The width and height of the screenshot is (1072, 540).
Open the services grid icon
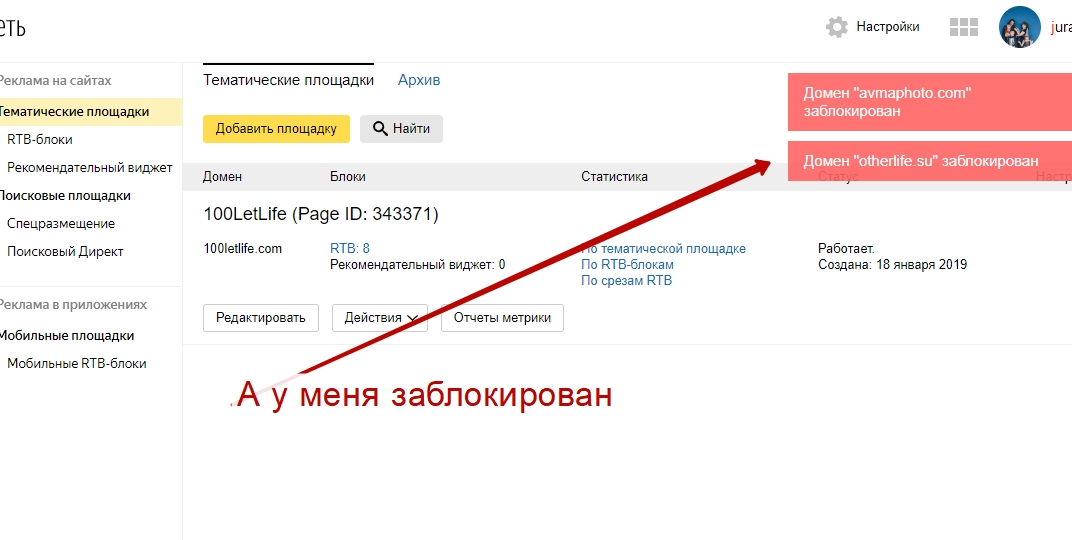coord(964,27)
